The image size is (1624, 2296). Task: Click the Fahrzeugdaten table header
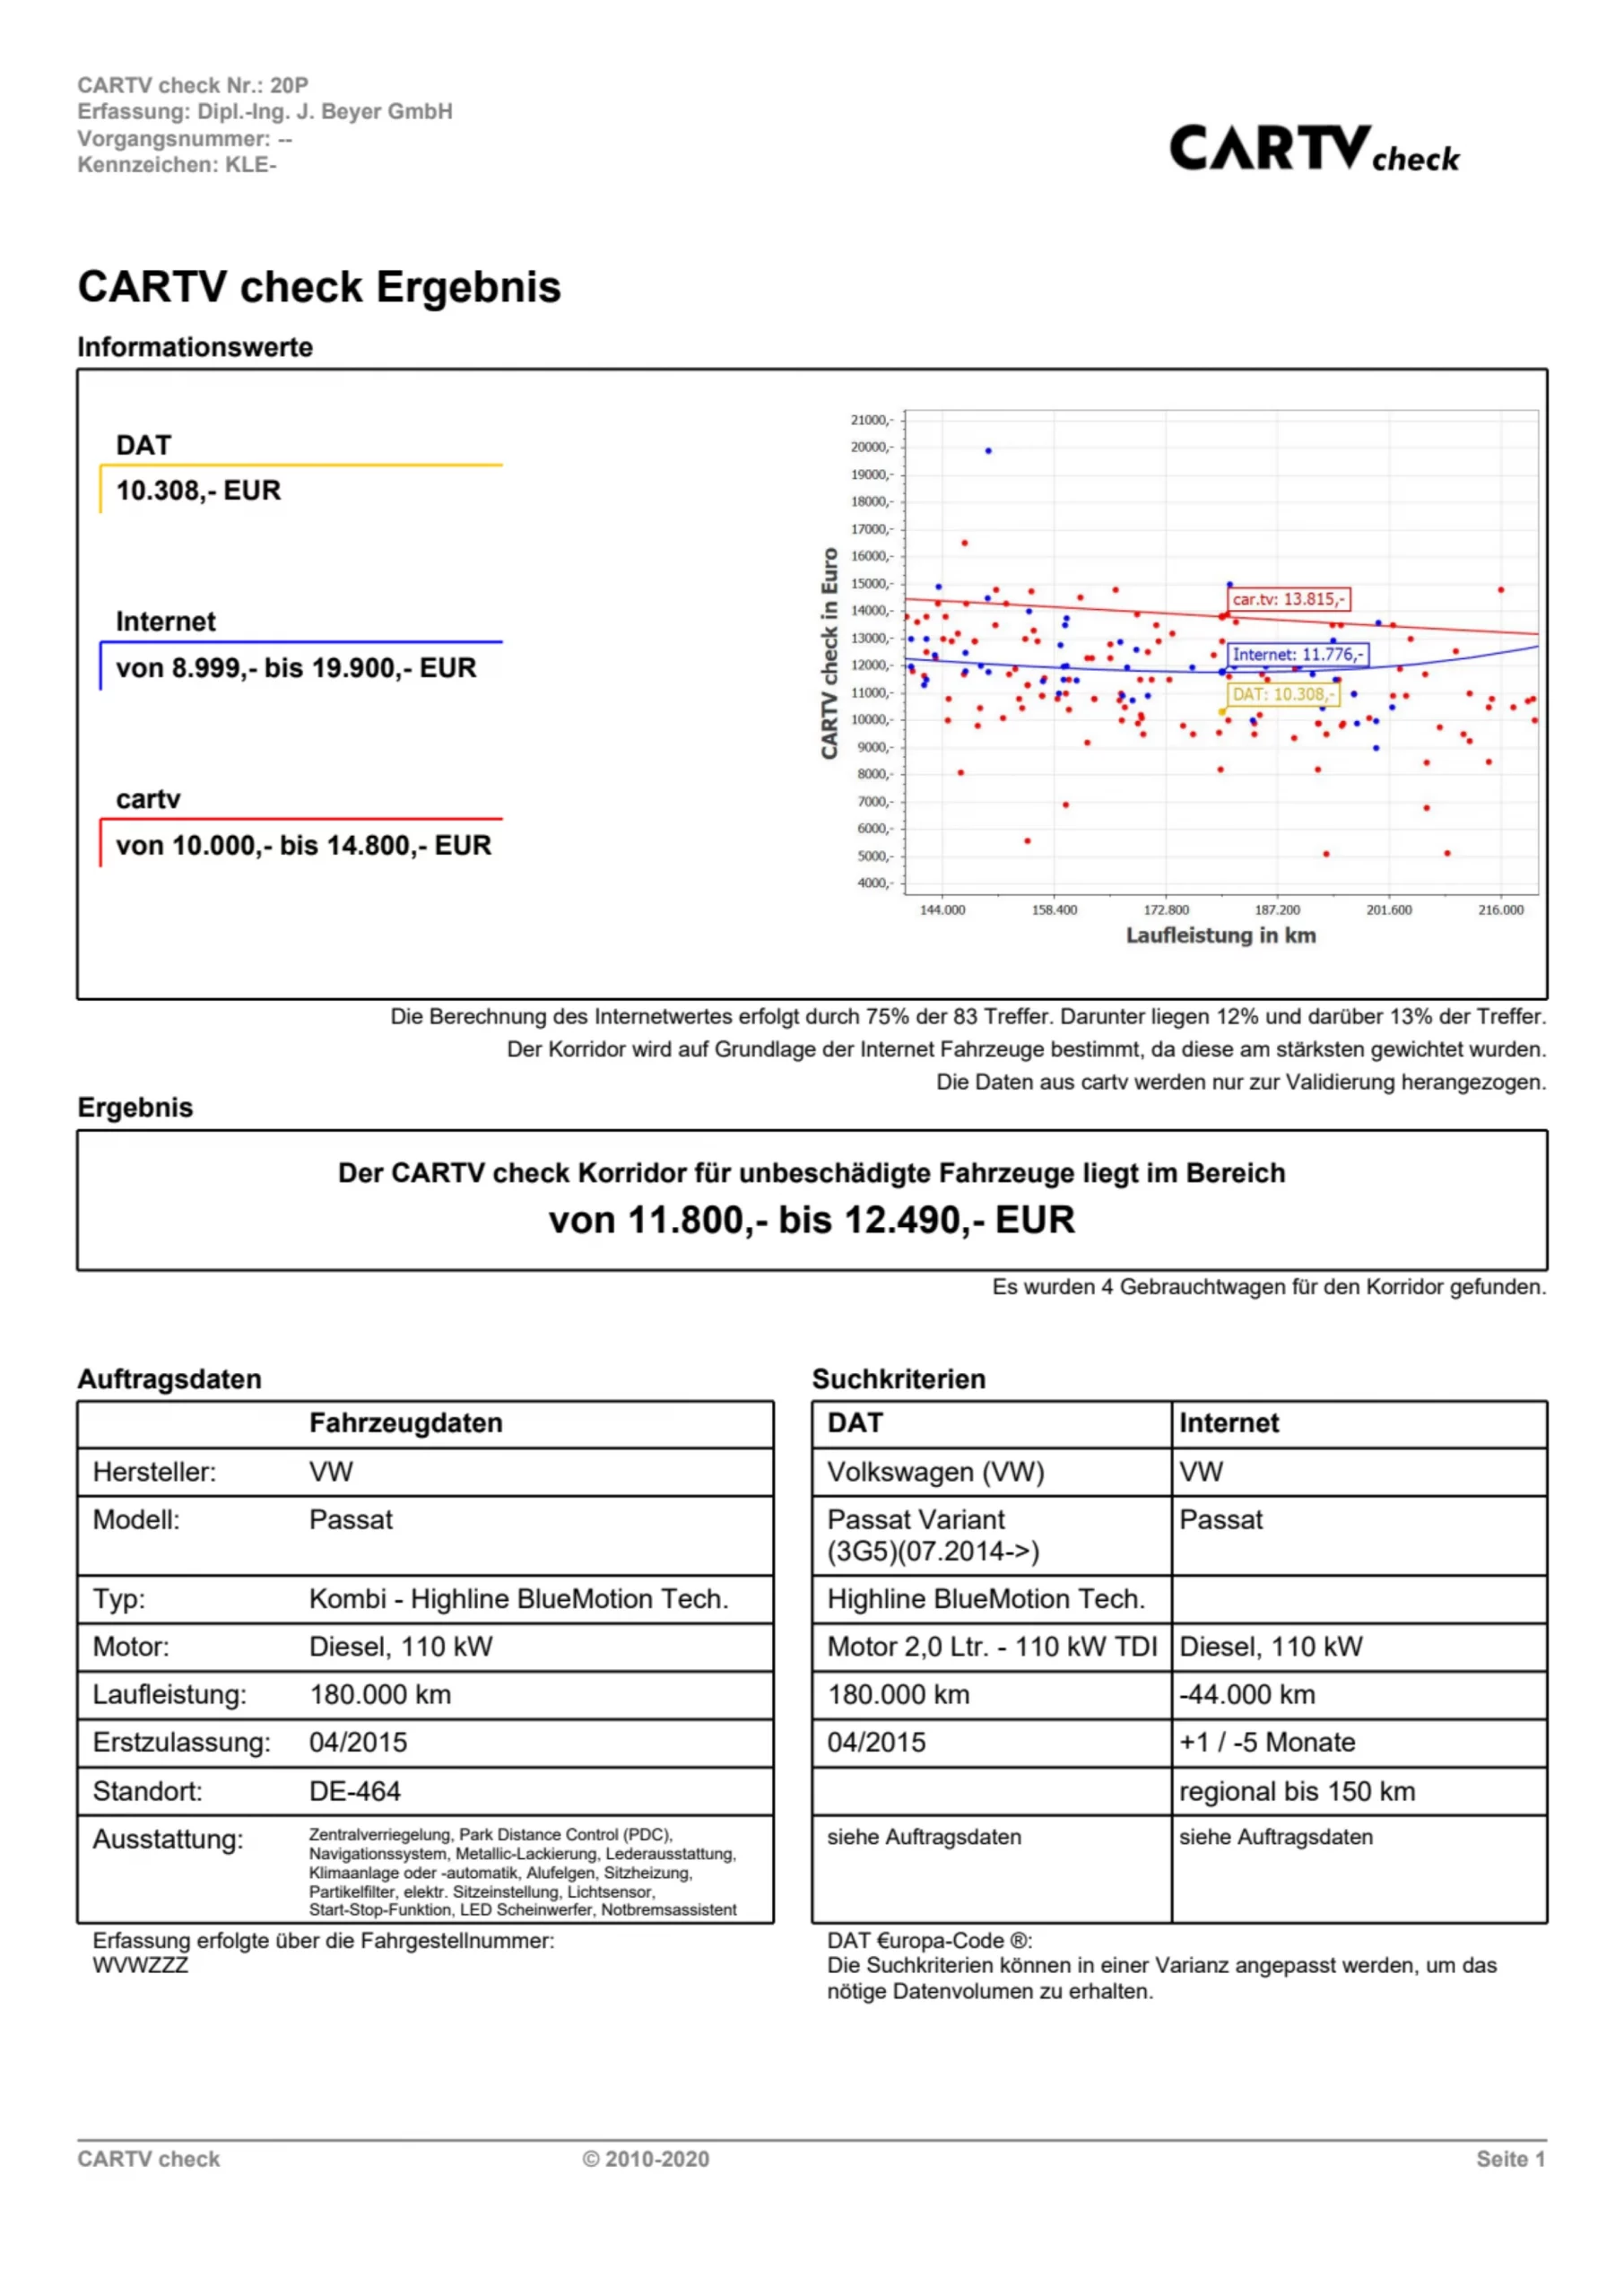point(405,1423)
